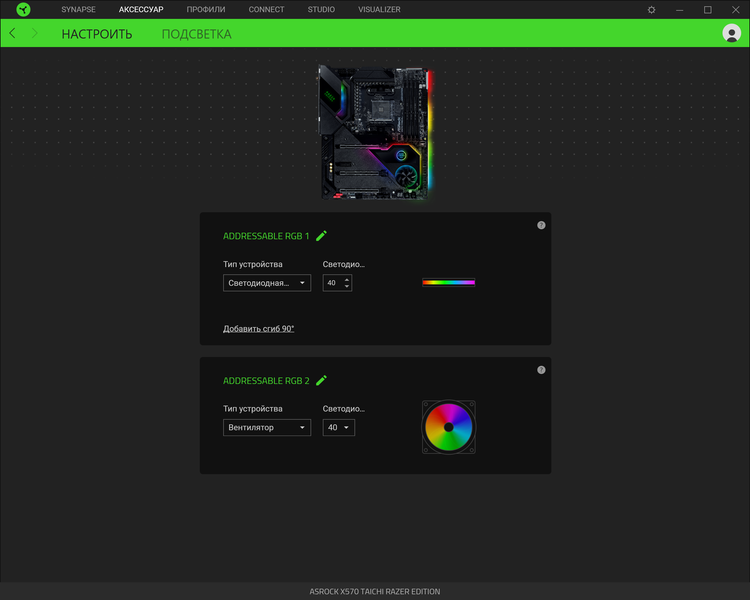Open help icon for ADDRESSABLE RGB 2 panel
This screenshot has width=750, height=600.
[541, 370]
